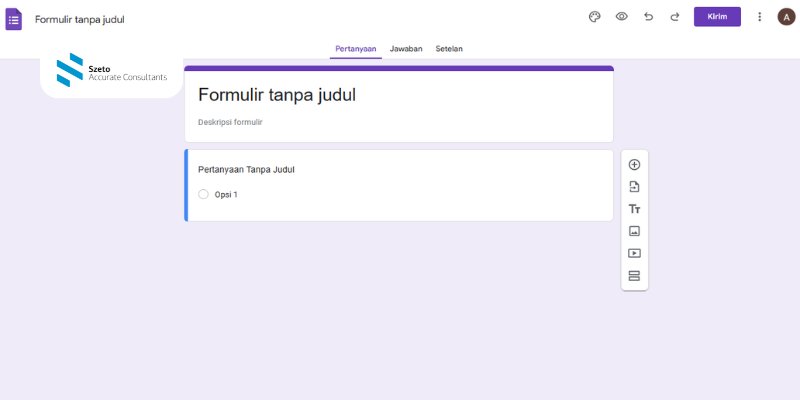Open the account avatar labeled A
Viewport: 800px width, 400px height.
click(x=786, y=17)
